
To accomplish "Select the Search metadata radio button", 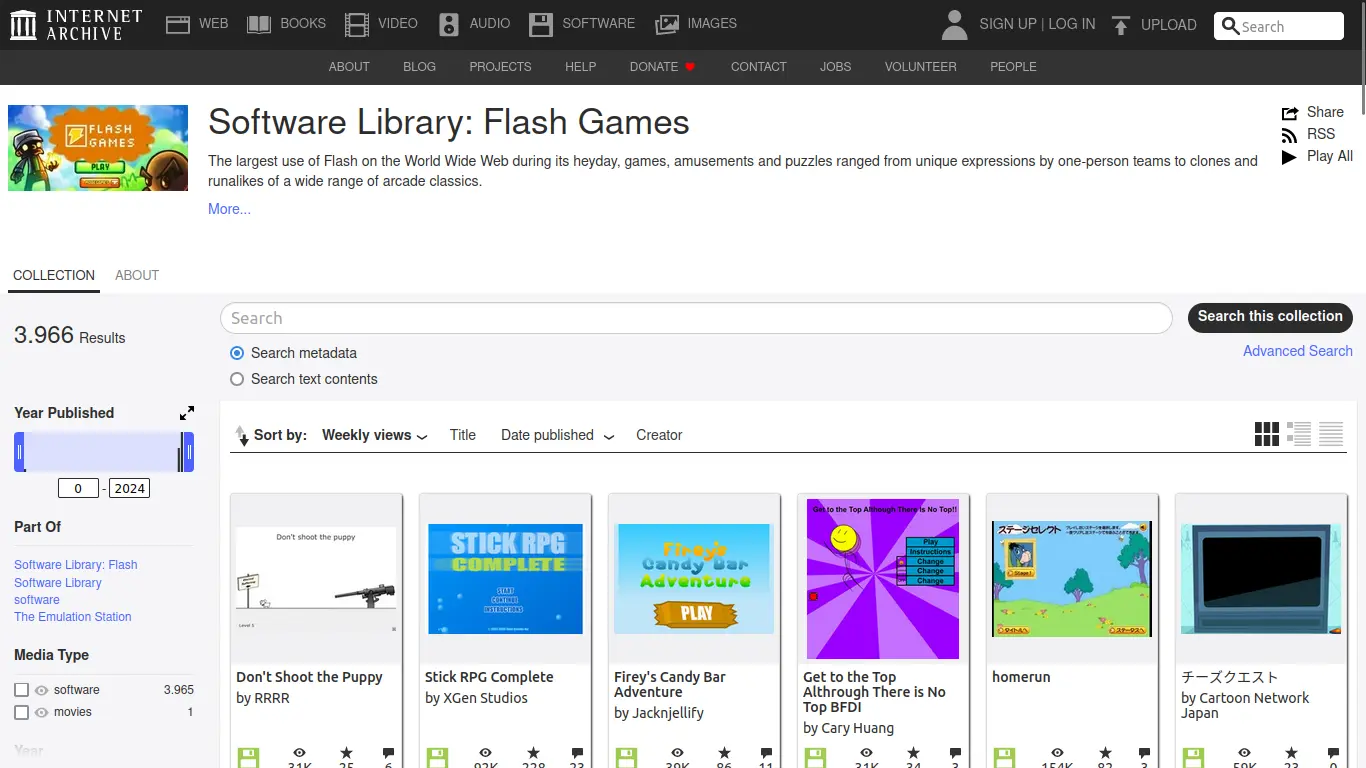I will pos(237,353).
